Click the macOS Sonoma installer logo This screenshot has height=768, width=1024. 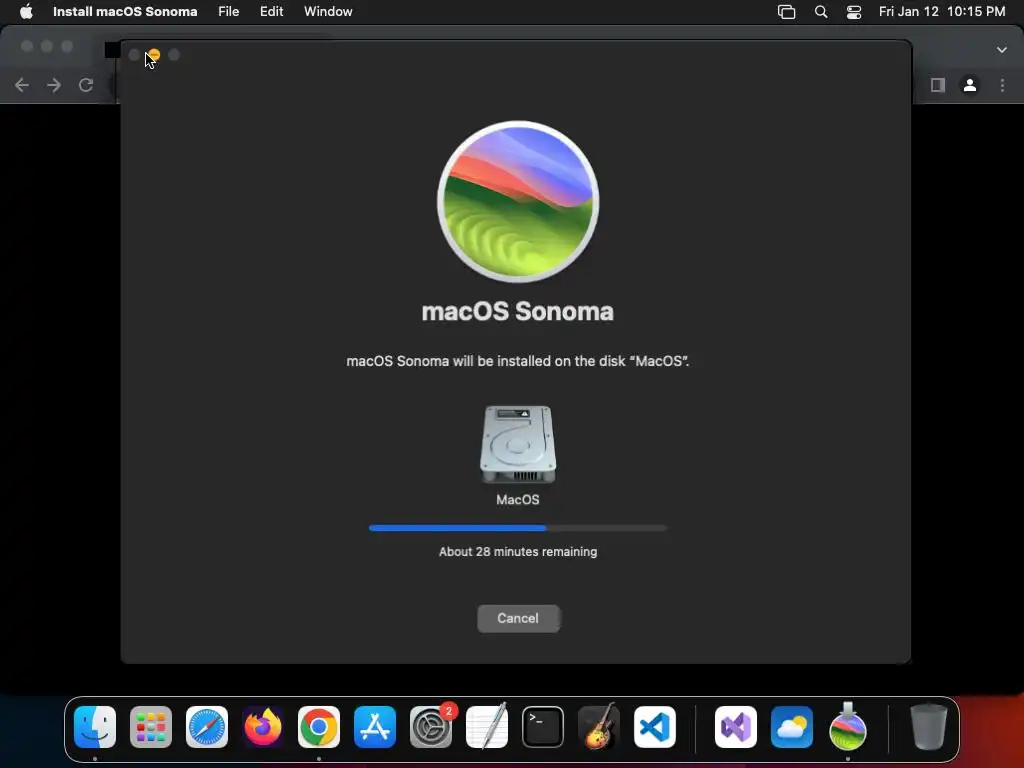pos(518,201)
